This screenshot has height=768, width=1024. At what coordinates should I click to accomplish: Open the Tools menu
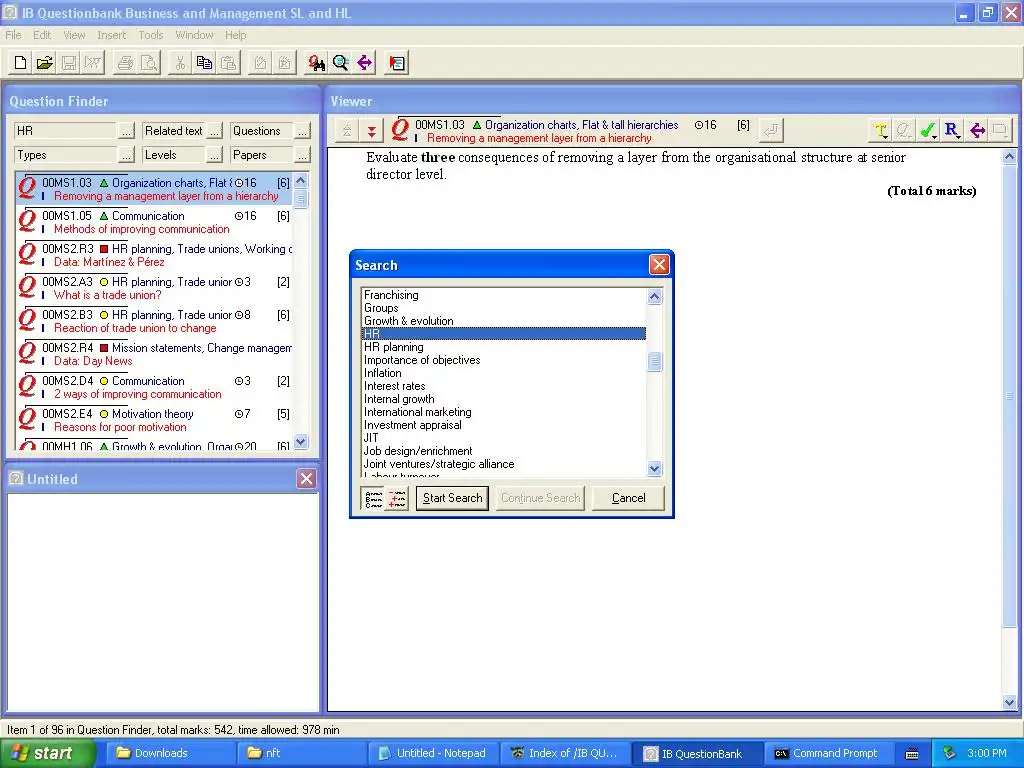tap(150, 35)
